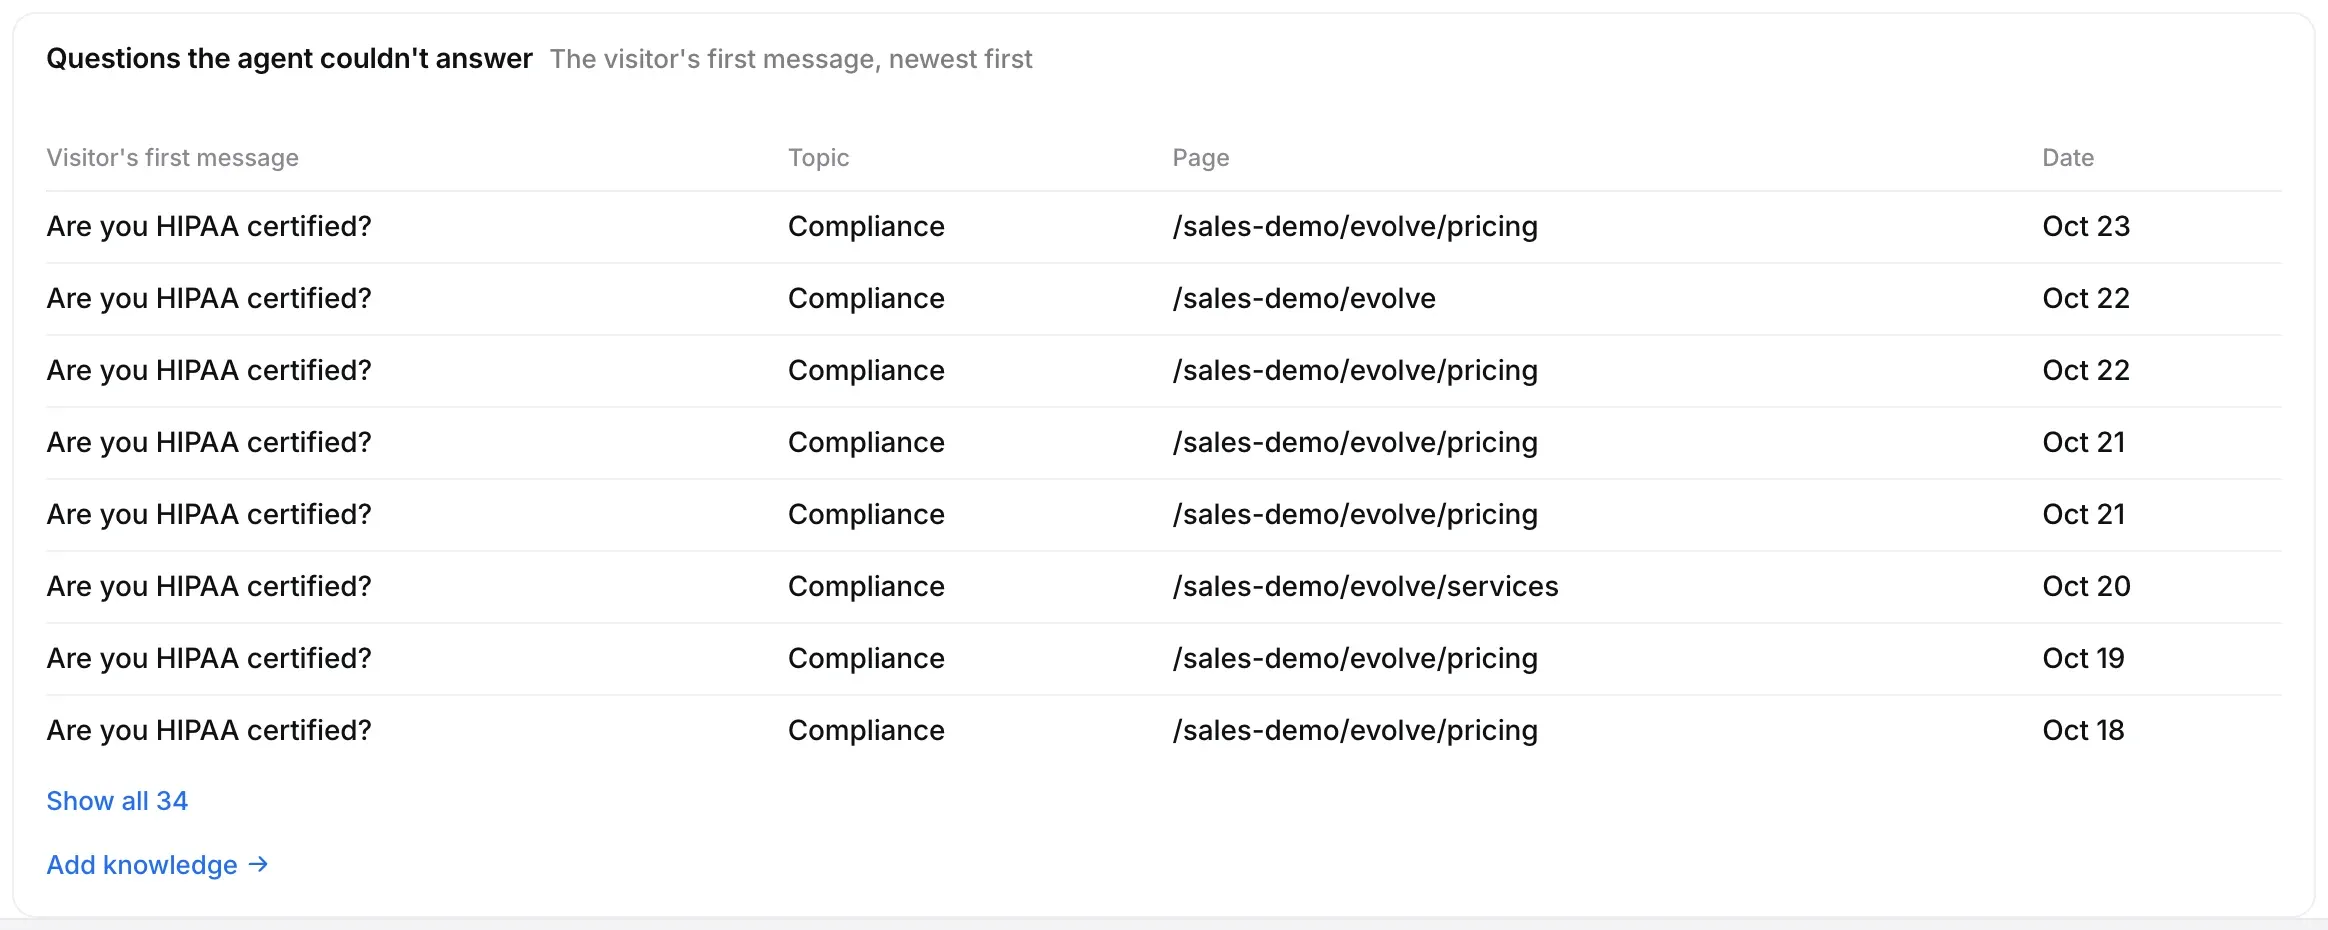The image size is (2328, 930).
Task: Click the /sales-demo/evolve page path
Action: pyautogui.click(x=1304, y=299)
